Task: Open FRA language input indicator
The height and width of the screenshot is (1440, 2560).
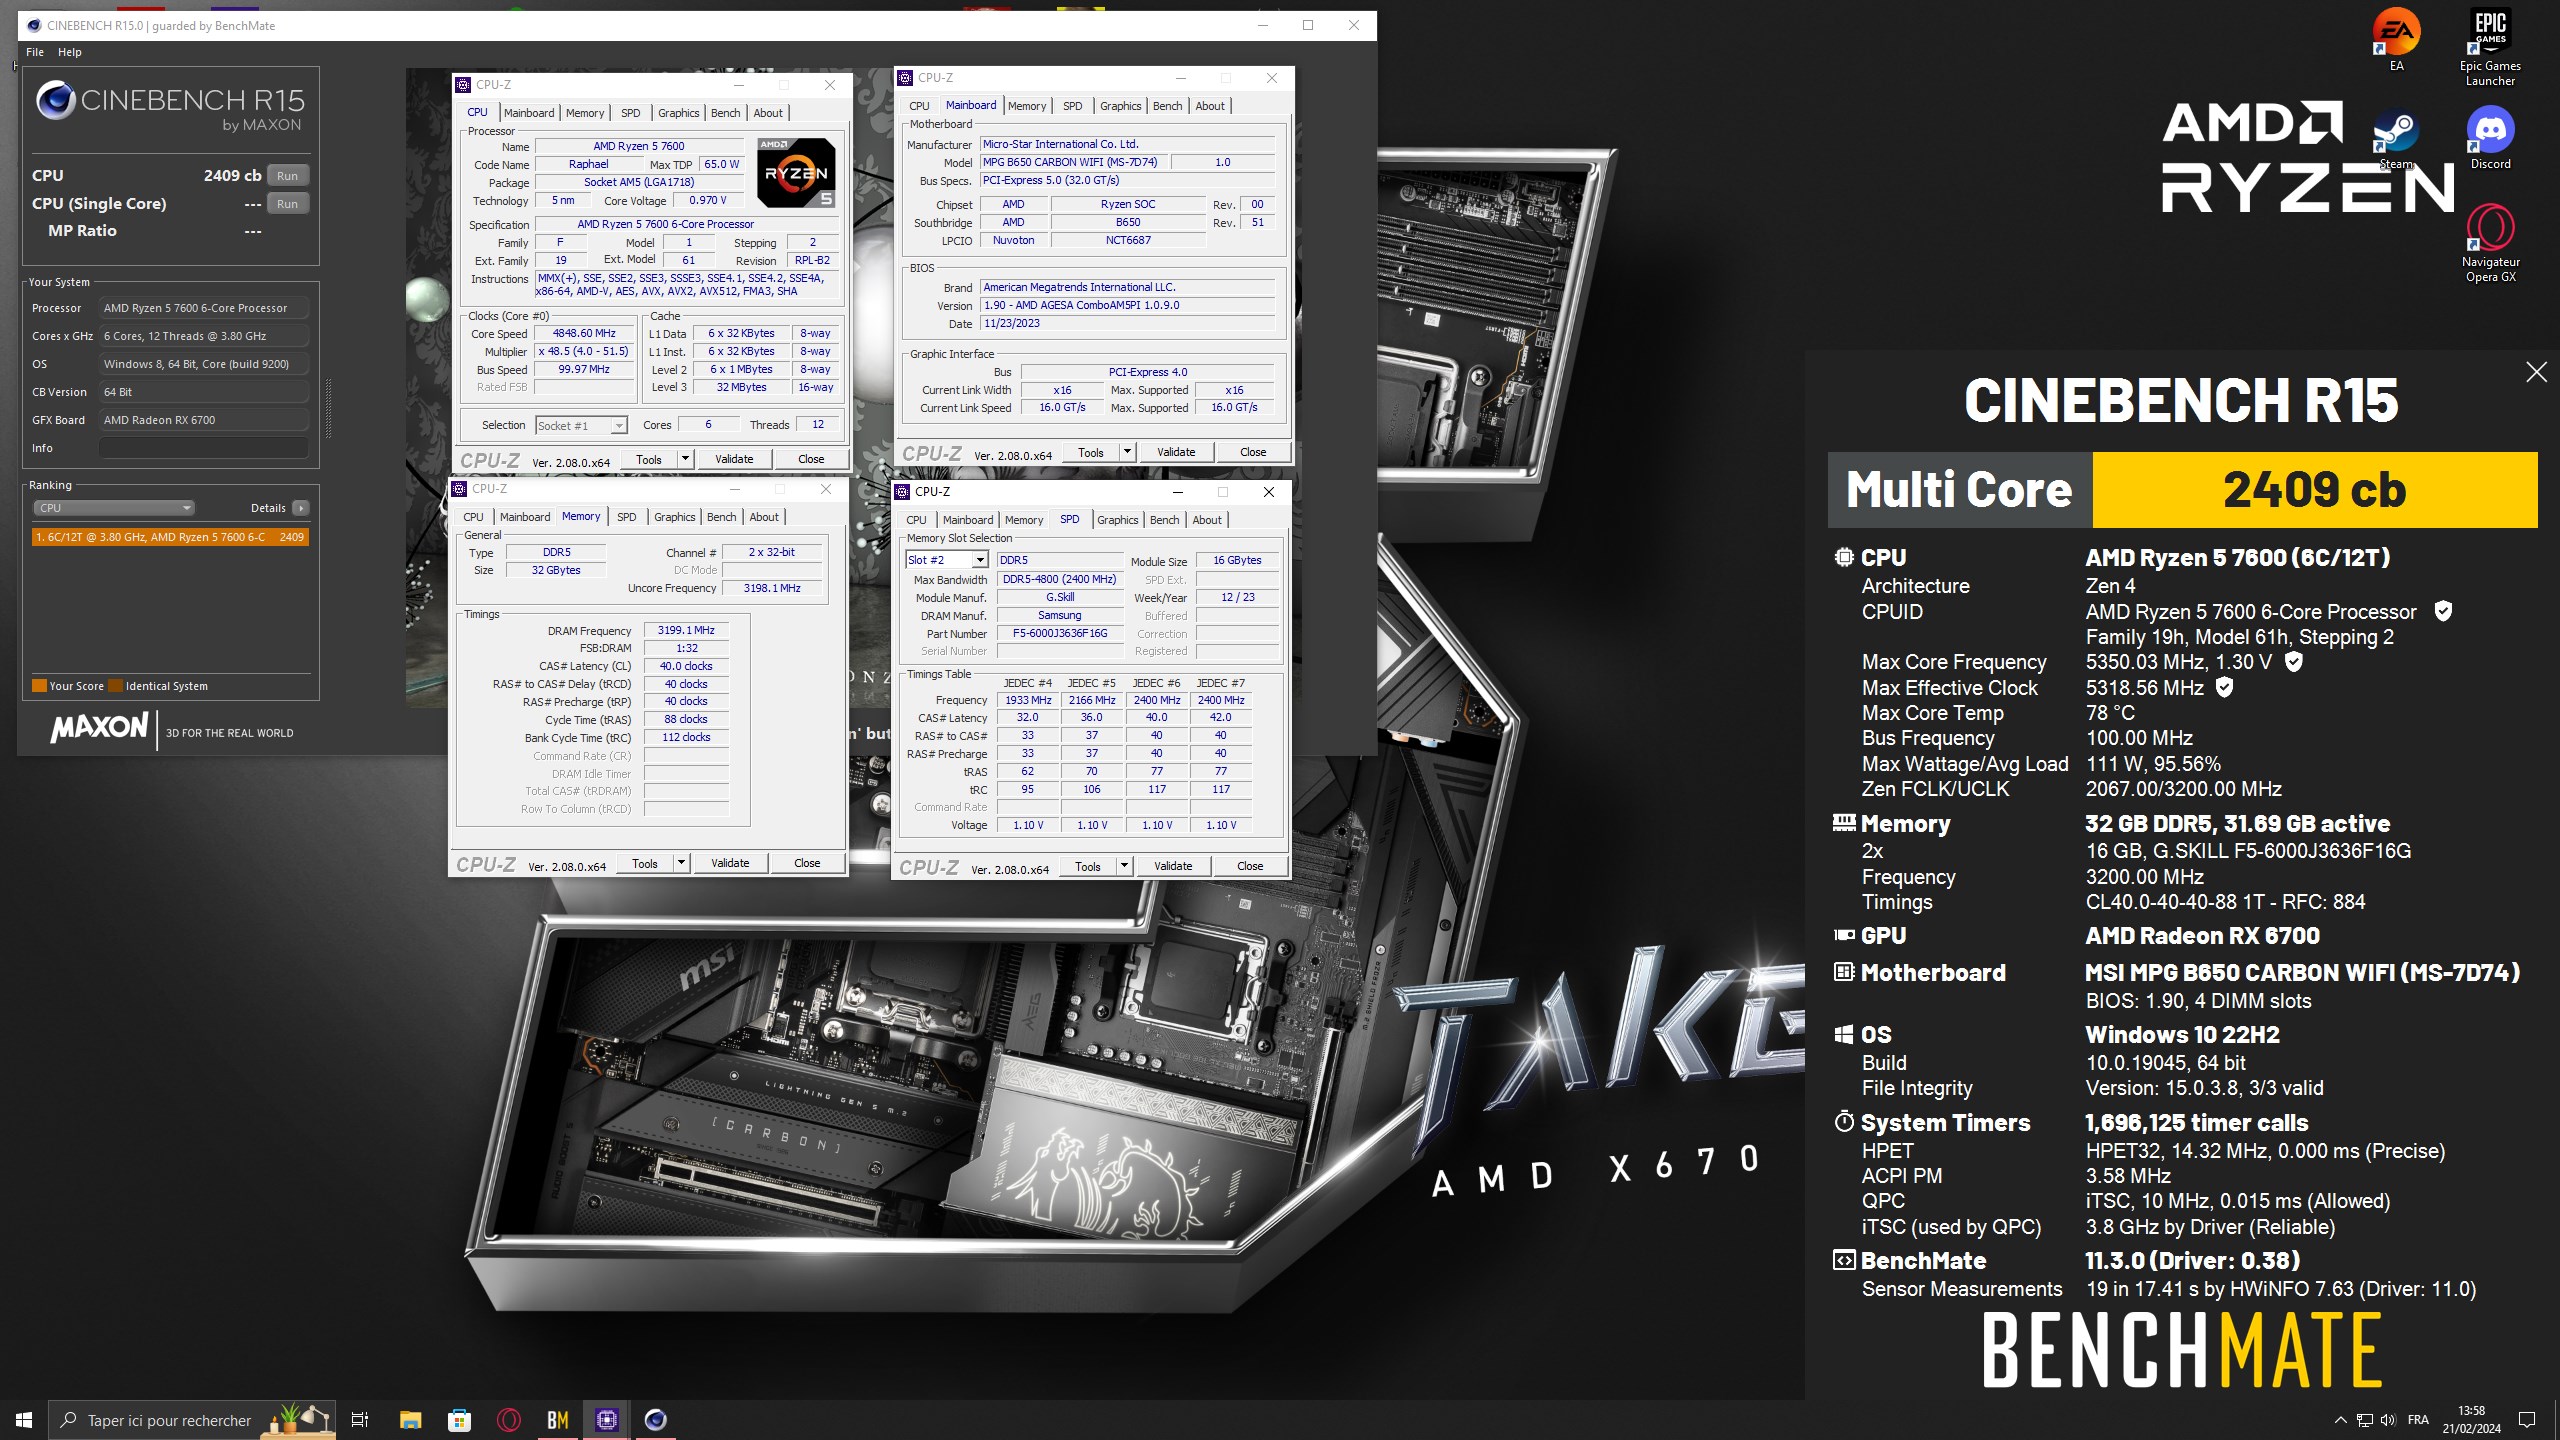Action: tap(2418, 1419)
